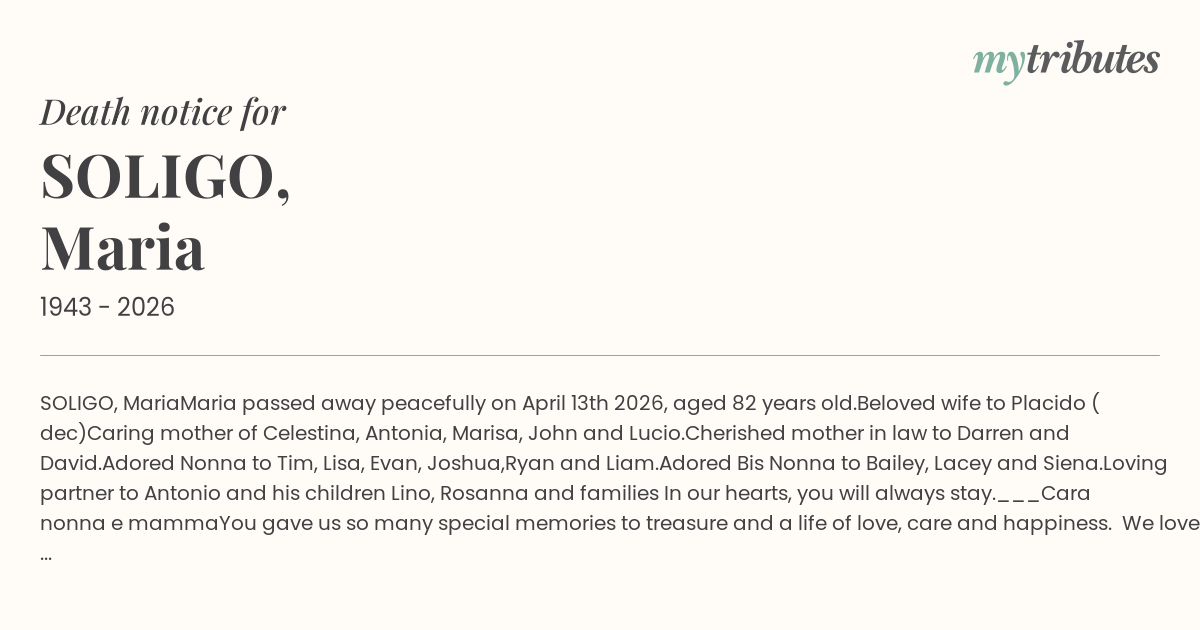The image size is (1200, 630).
Task: Click the "tributes" word in the logo
Action: tap(1092, 59)
